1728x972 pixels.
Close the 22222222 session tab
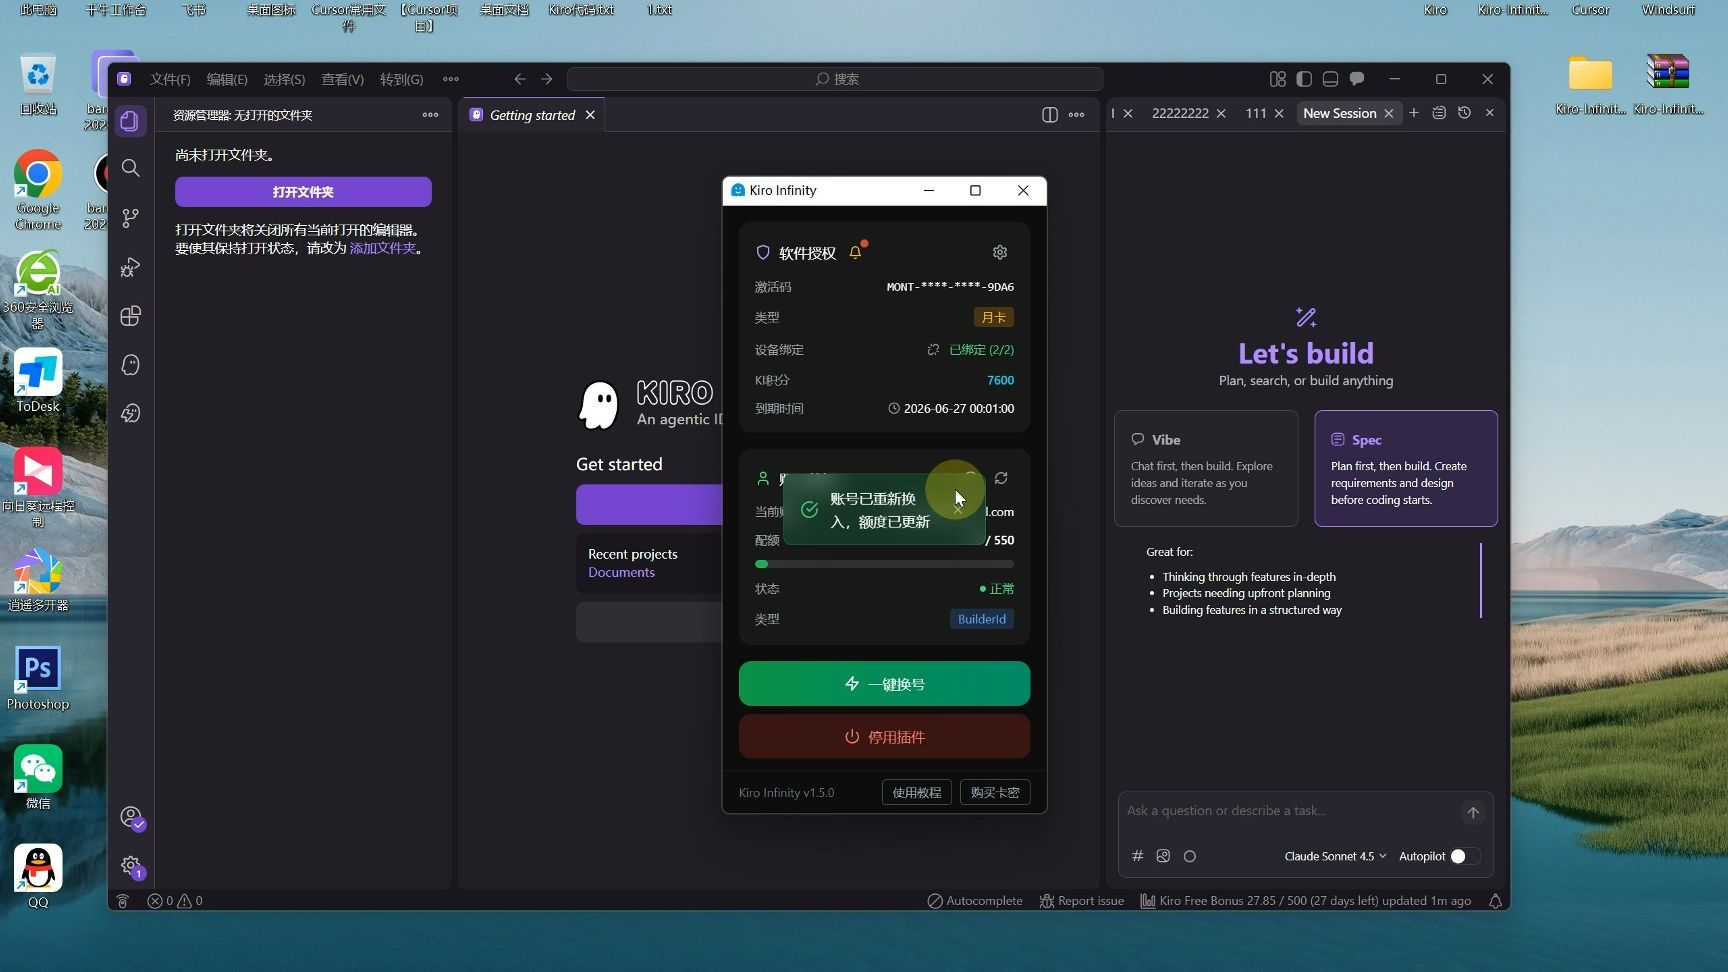[1221, 113]
